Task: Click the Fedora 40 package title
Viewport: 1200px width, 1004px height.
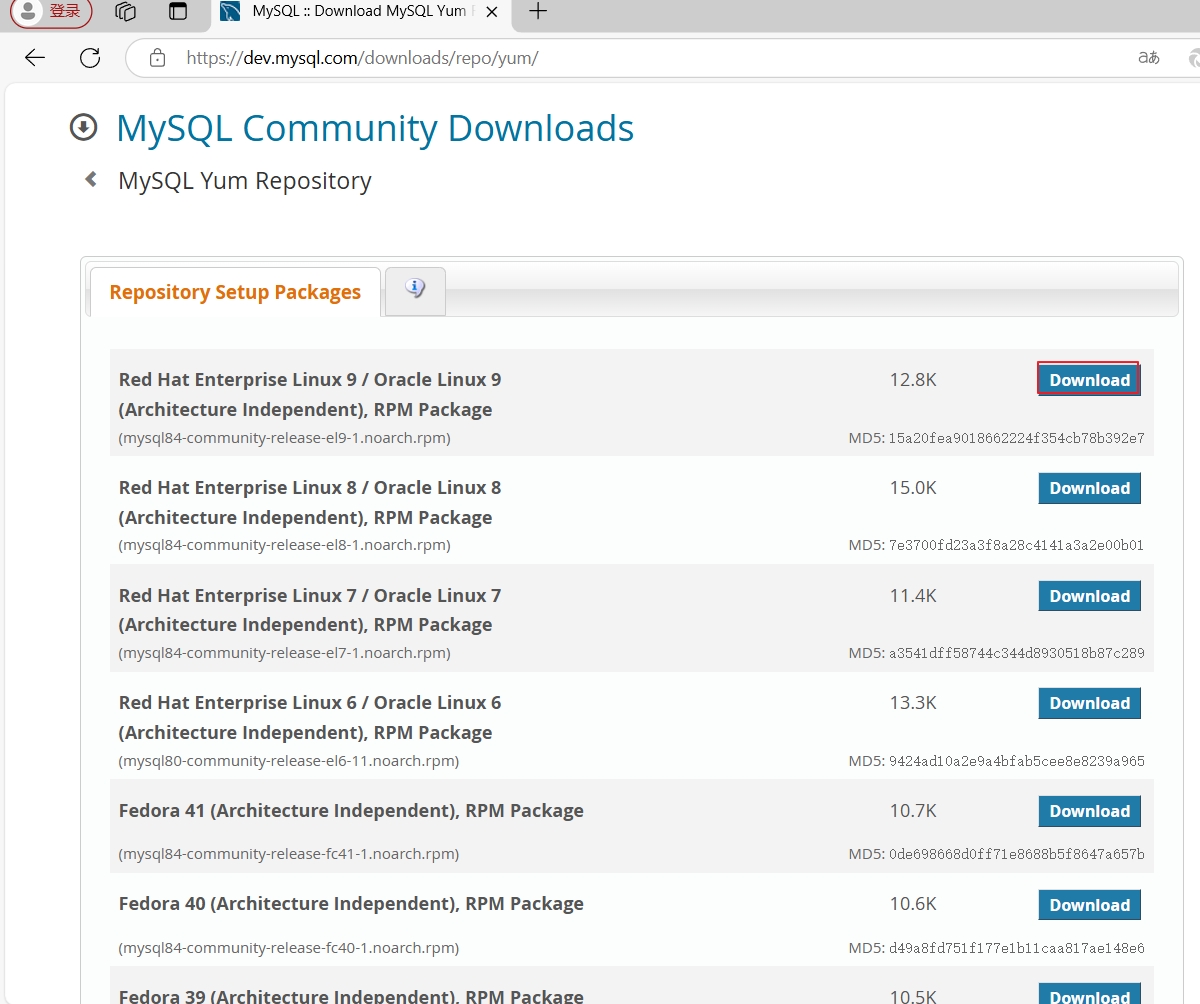Action: pyautogui.click(x=351, y=904)
